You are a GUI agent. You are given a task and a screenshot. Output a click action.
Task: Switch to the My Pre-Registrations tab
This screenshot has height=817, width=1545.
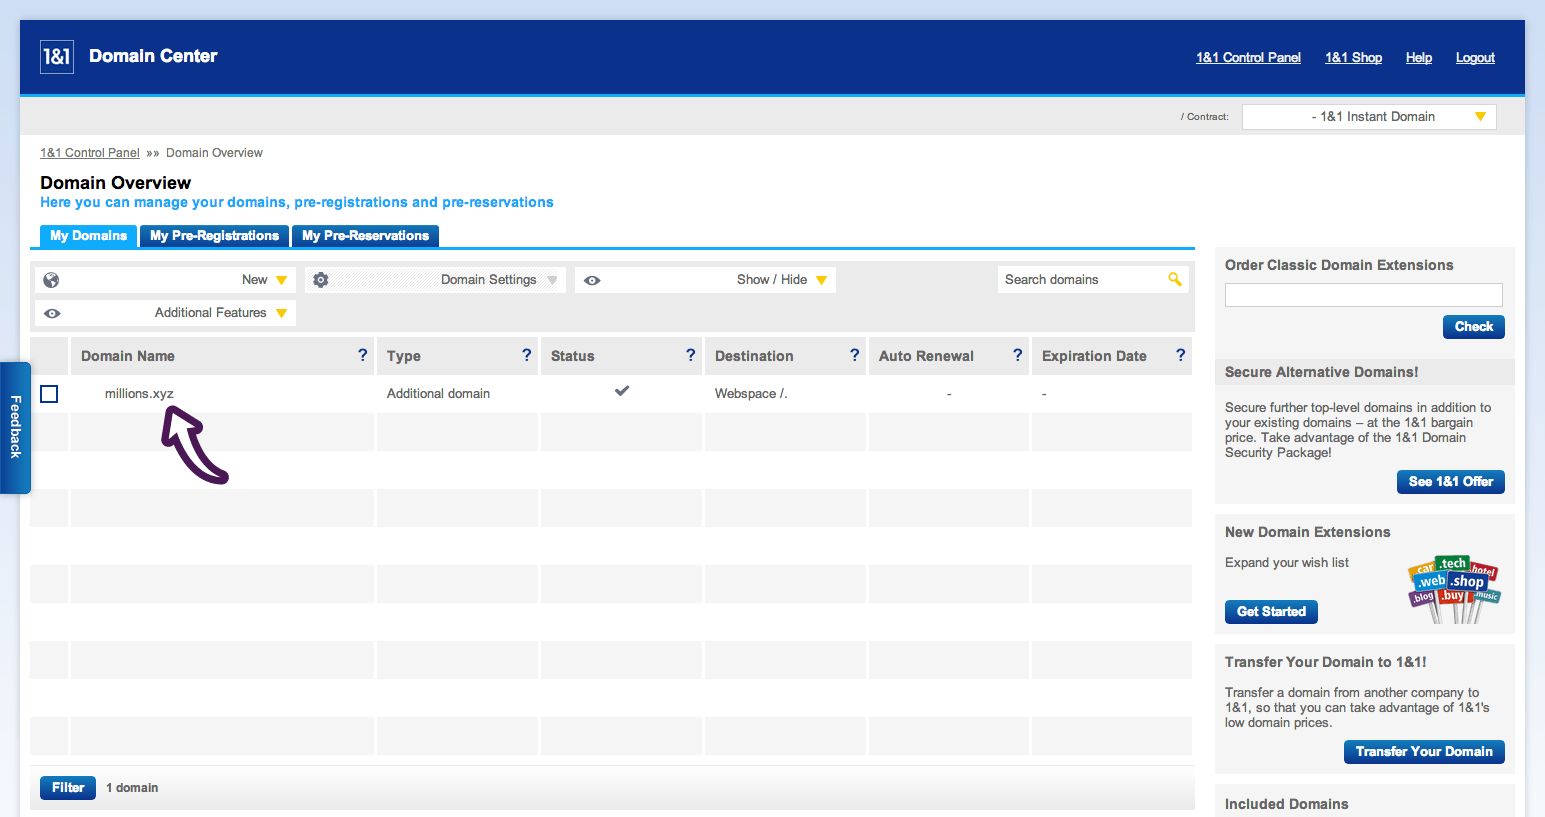[214, 236]
